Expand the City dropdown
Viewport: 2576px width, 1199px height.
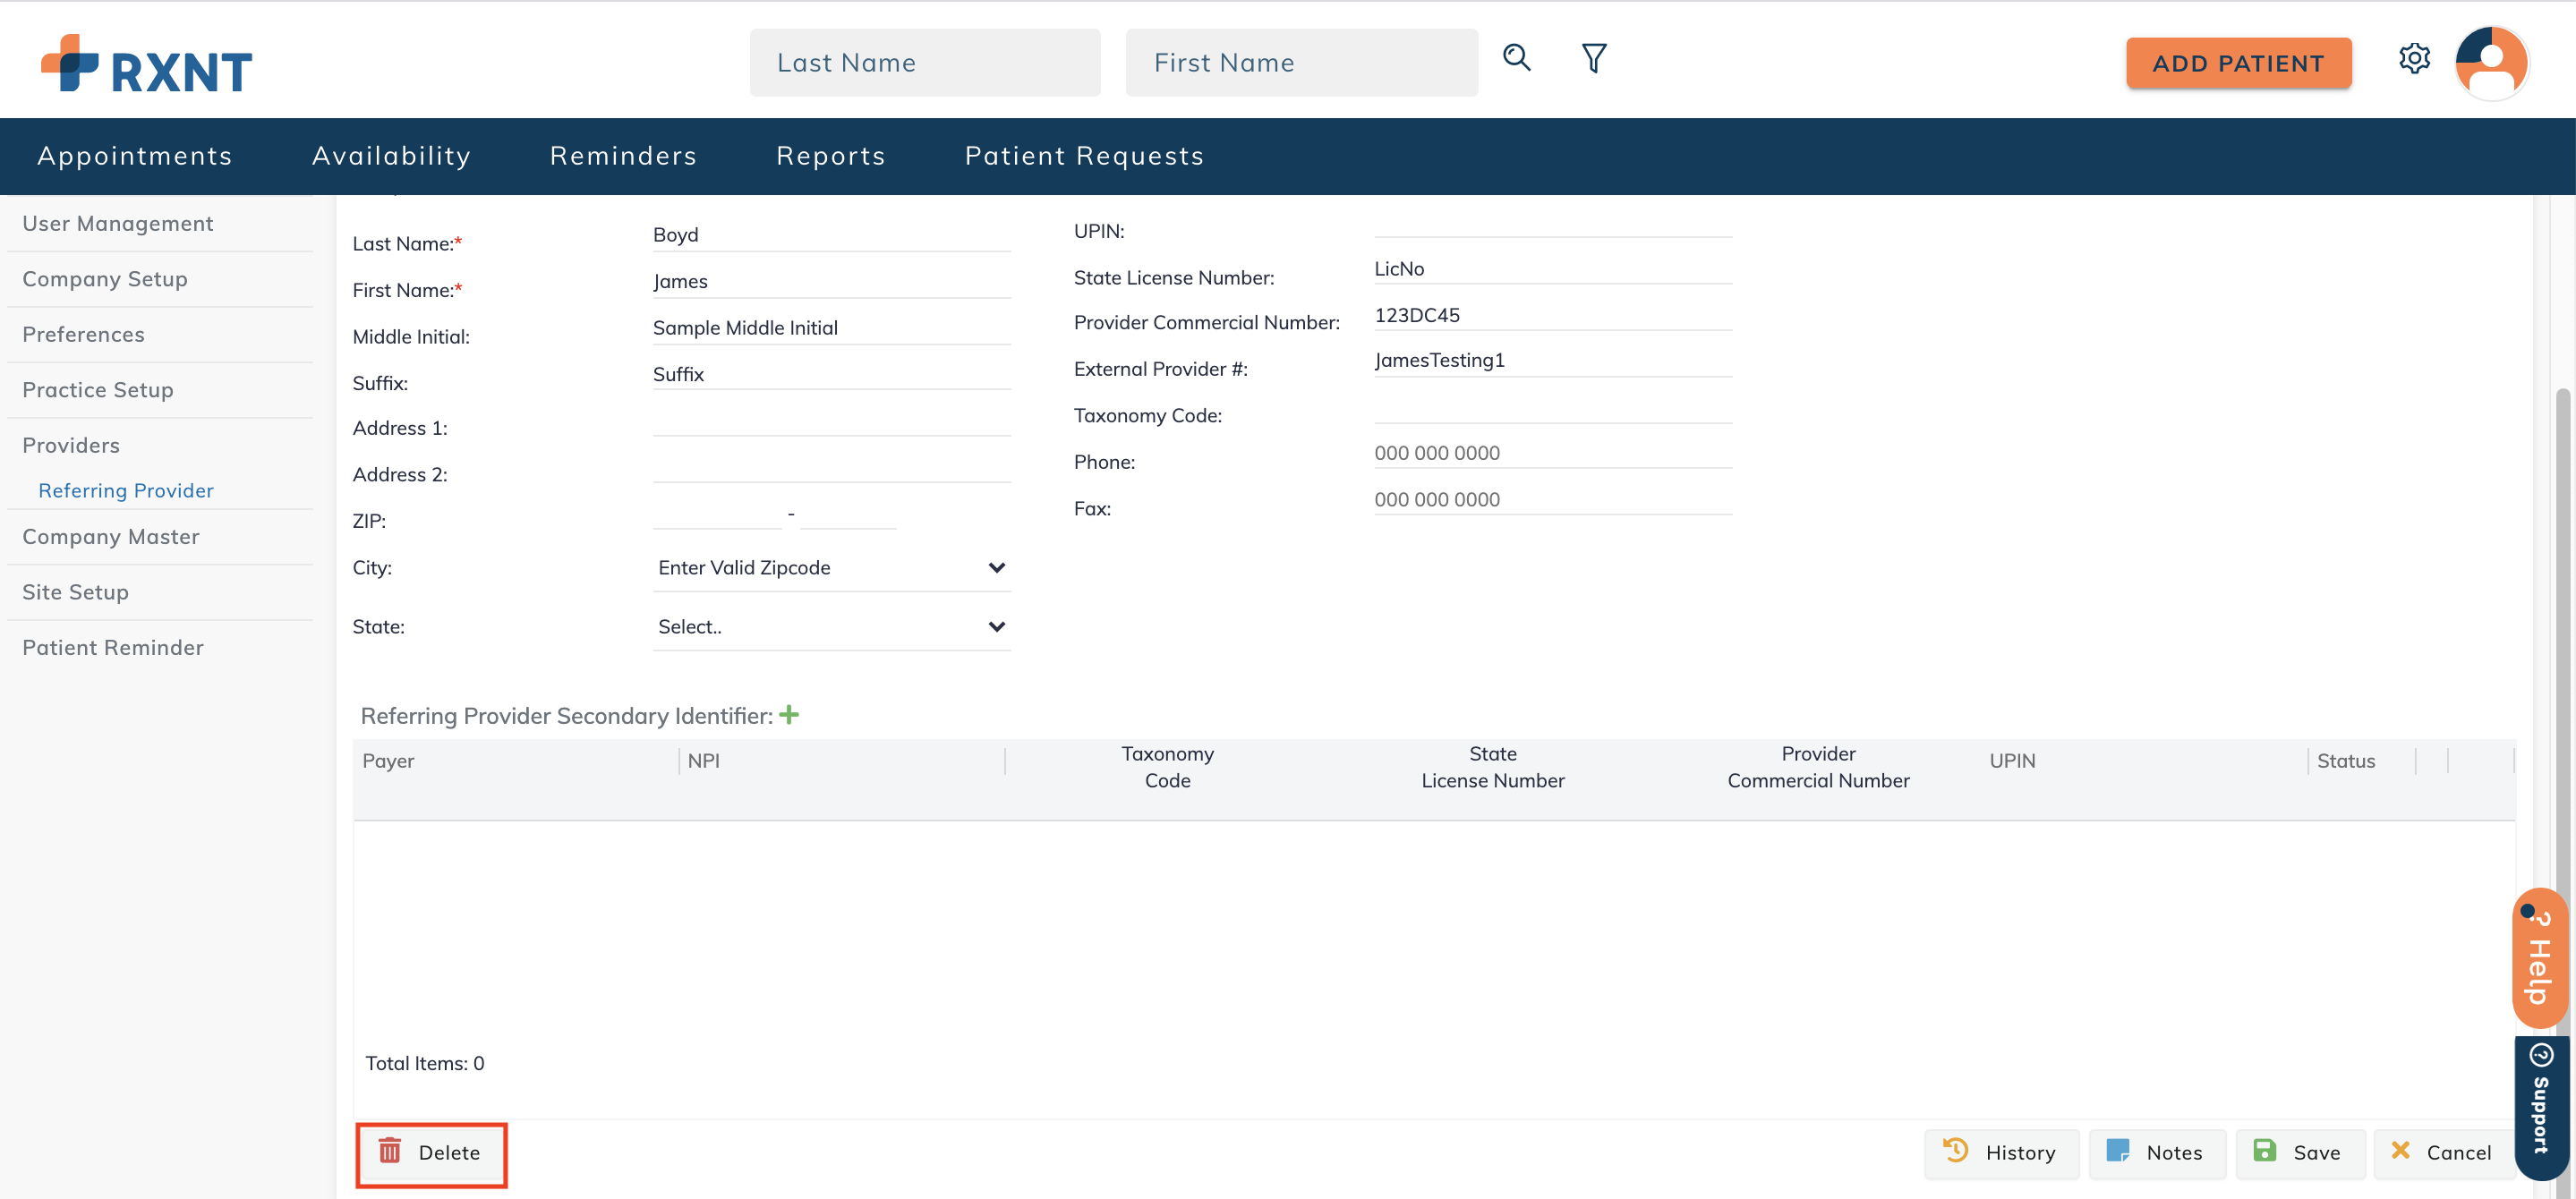coord(832,568)
